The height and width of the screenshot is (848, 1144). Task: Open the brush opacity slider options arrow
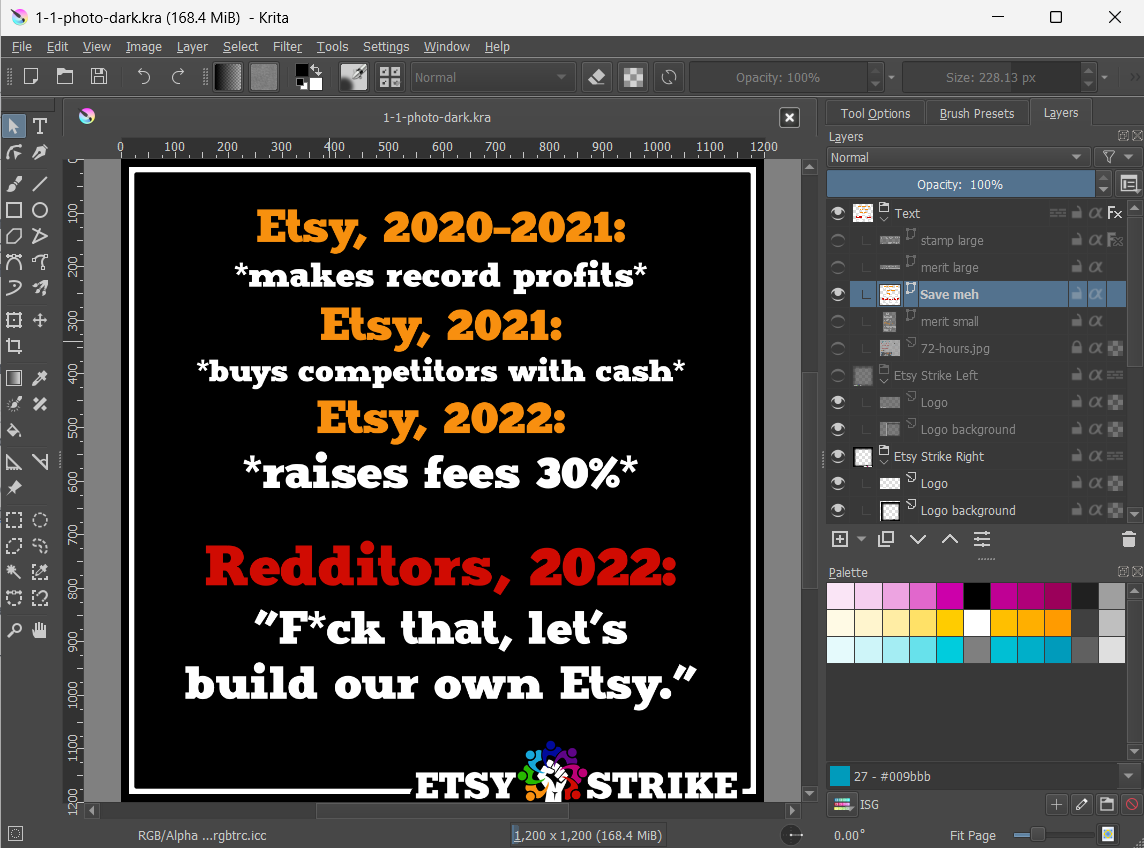[x=891, y=77]
